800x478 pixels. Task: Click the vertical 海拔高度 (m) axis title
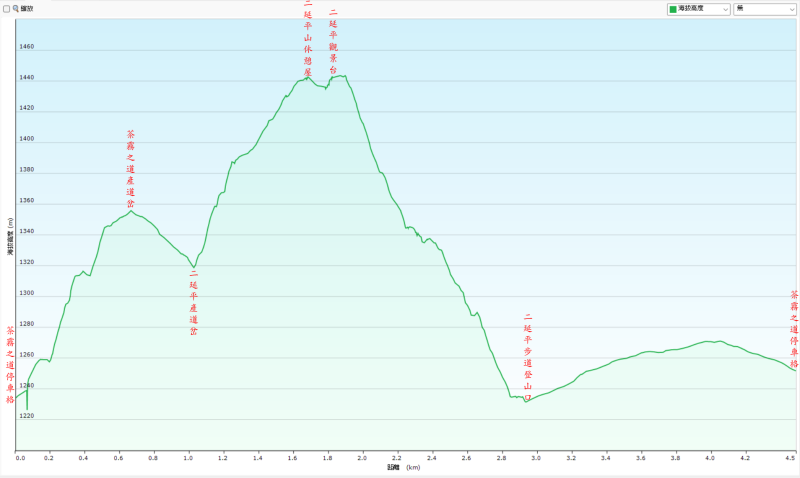click(9, 237)
